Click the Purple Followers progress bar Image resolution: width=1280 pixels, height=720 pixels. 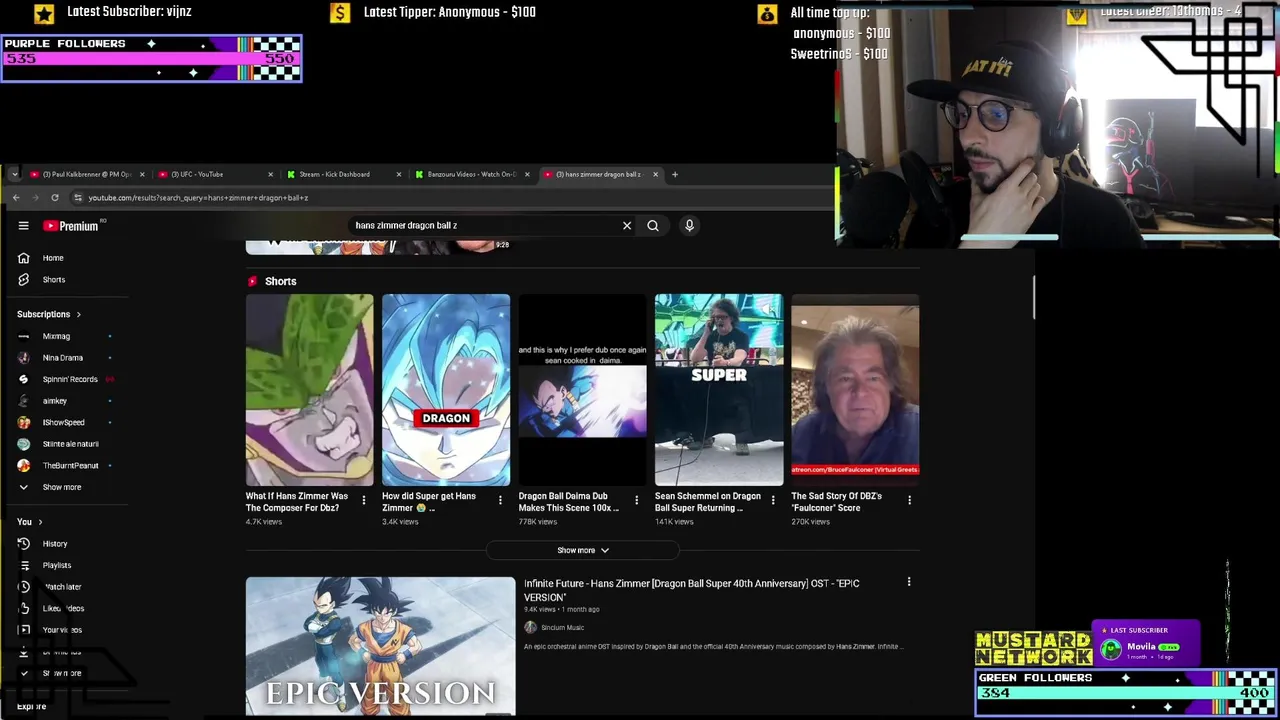pos(152,59)
